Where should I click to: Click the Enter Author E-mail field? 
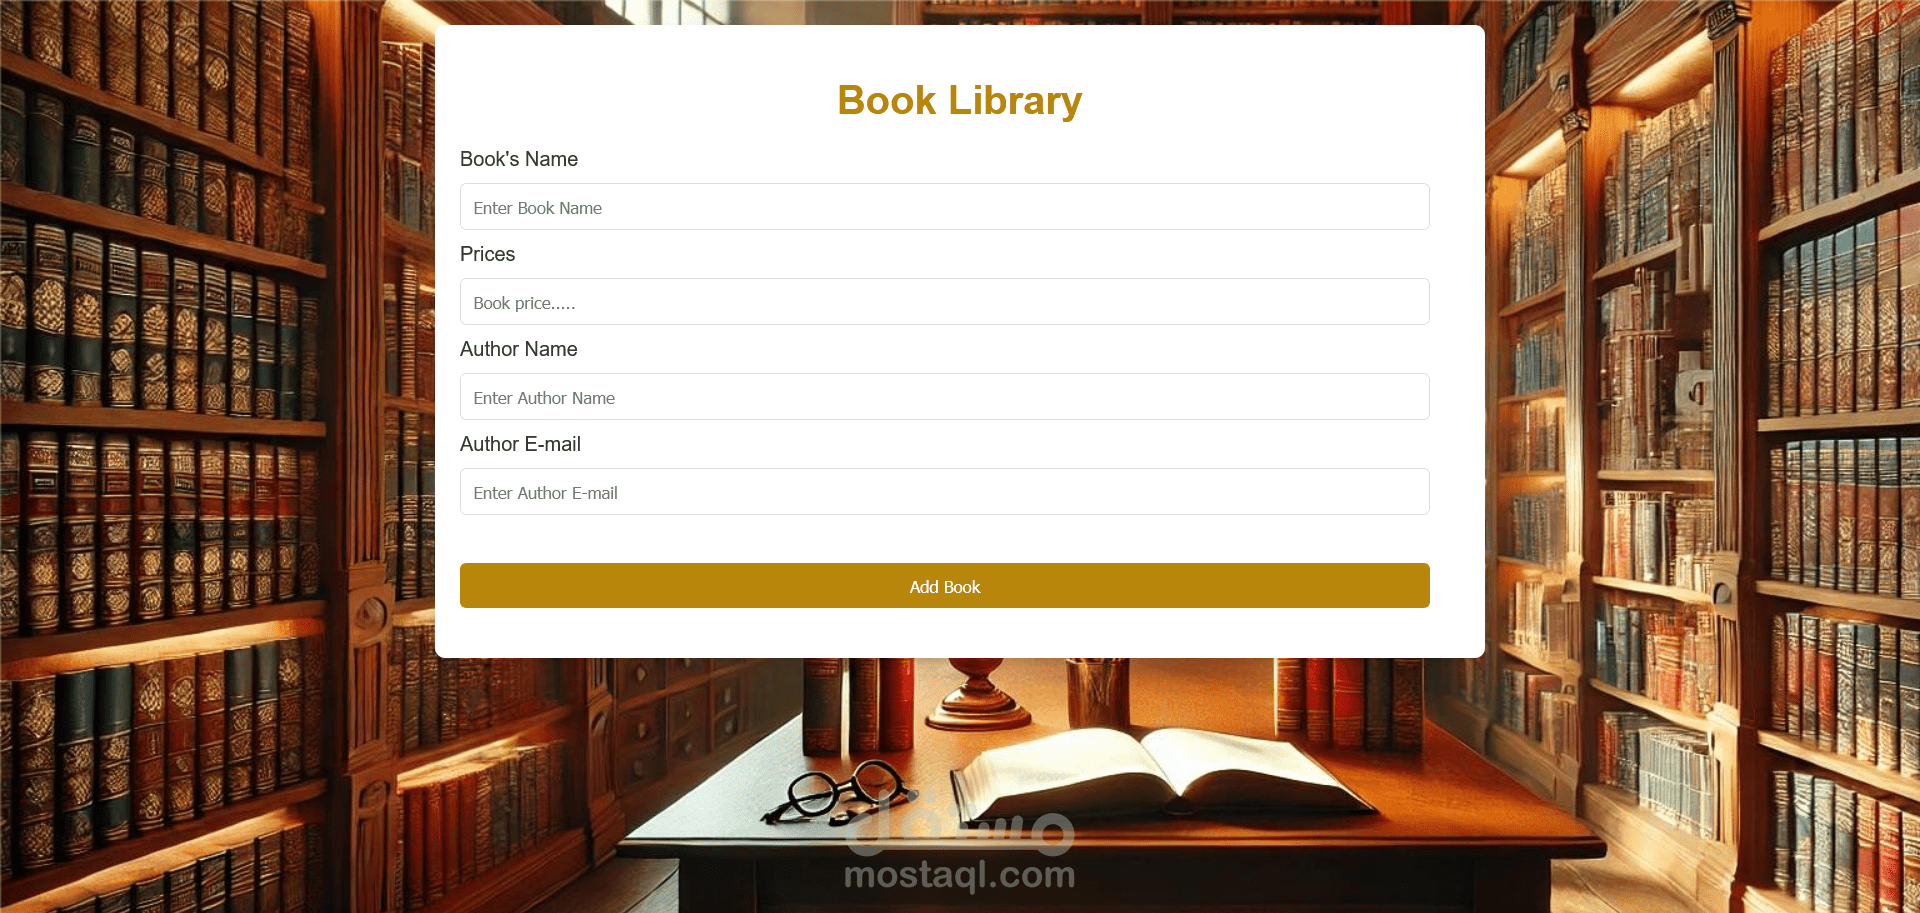point(944,492)
